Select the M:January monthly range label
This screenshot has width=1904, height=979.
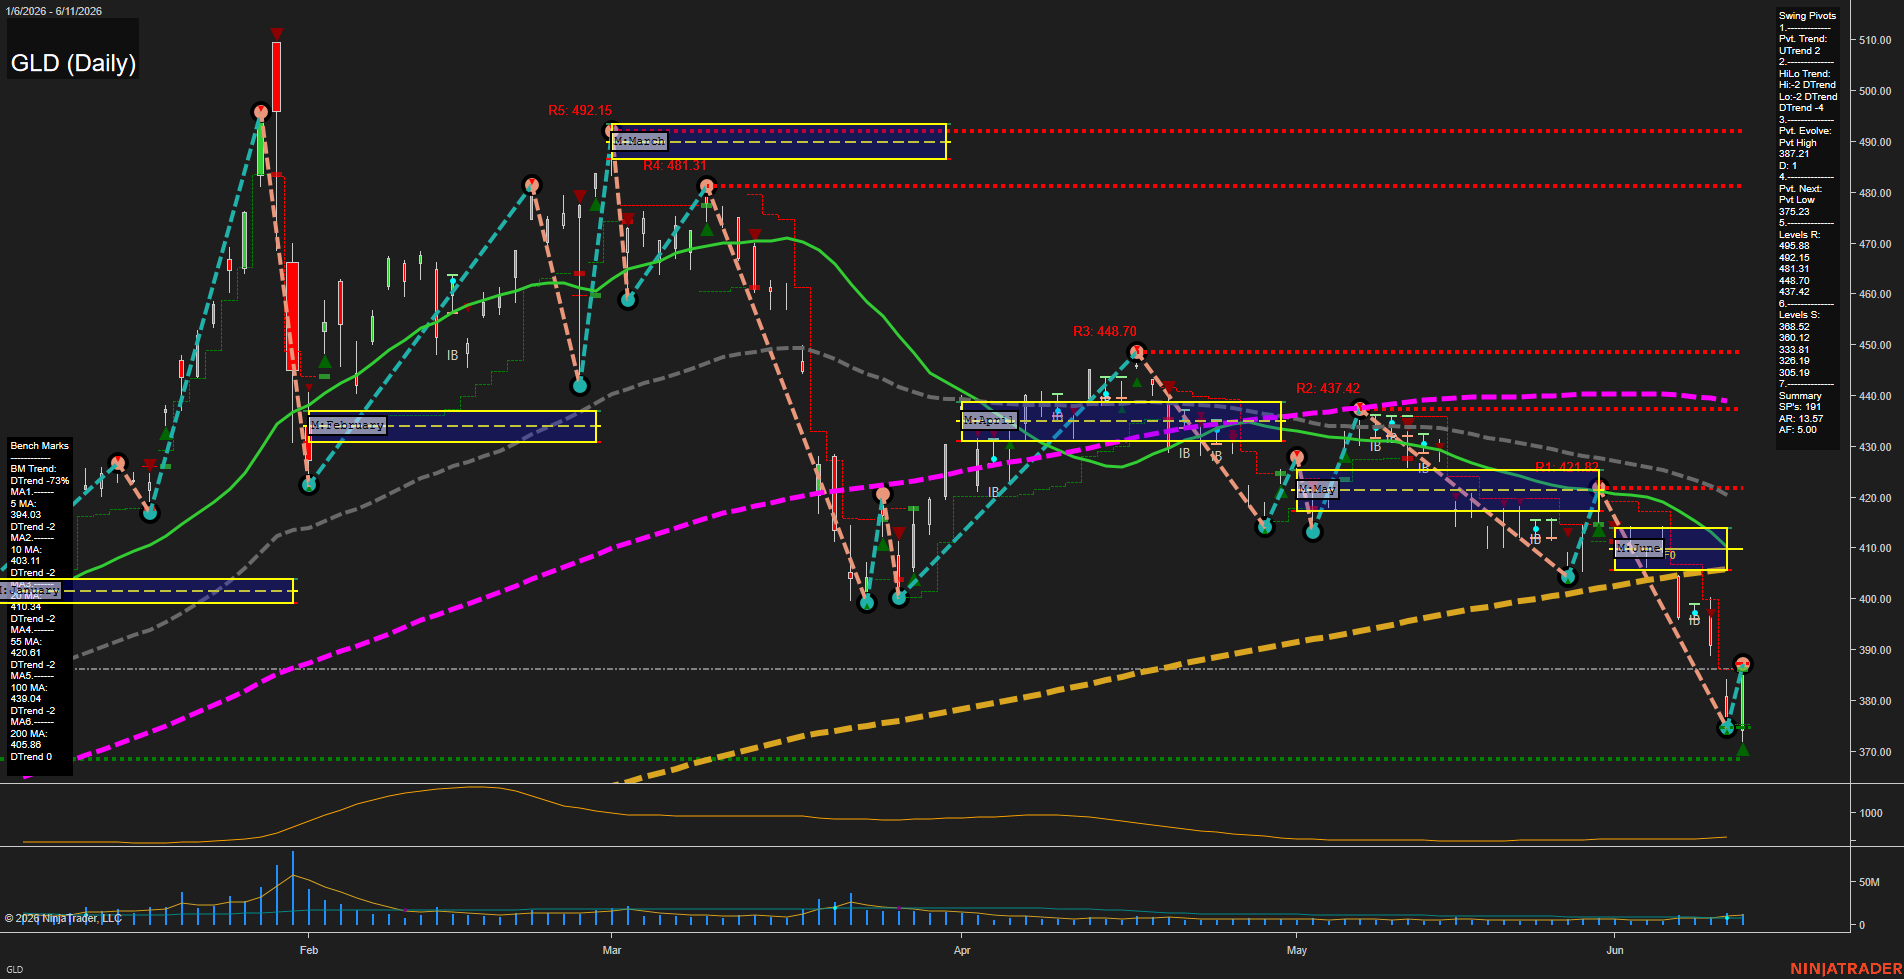pyautogui.click(x=31, y=591)
